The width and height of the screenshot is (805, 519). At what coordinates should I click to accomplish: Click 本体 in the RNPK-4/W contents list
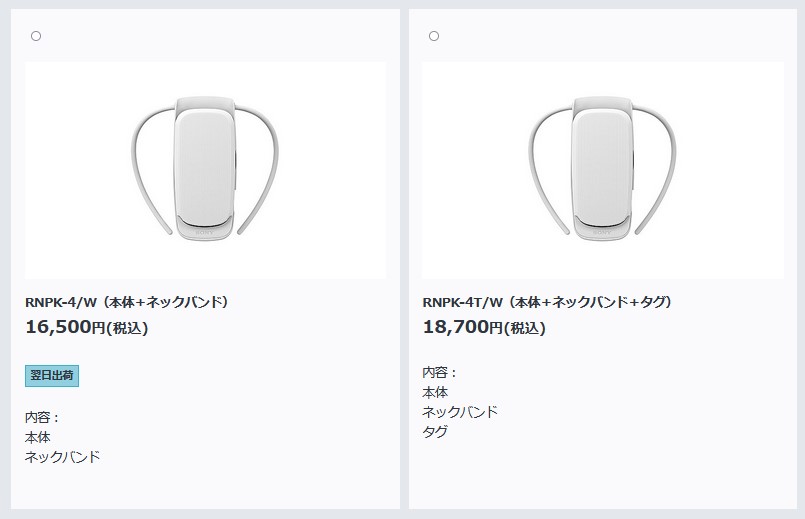click(37, 437)
